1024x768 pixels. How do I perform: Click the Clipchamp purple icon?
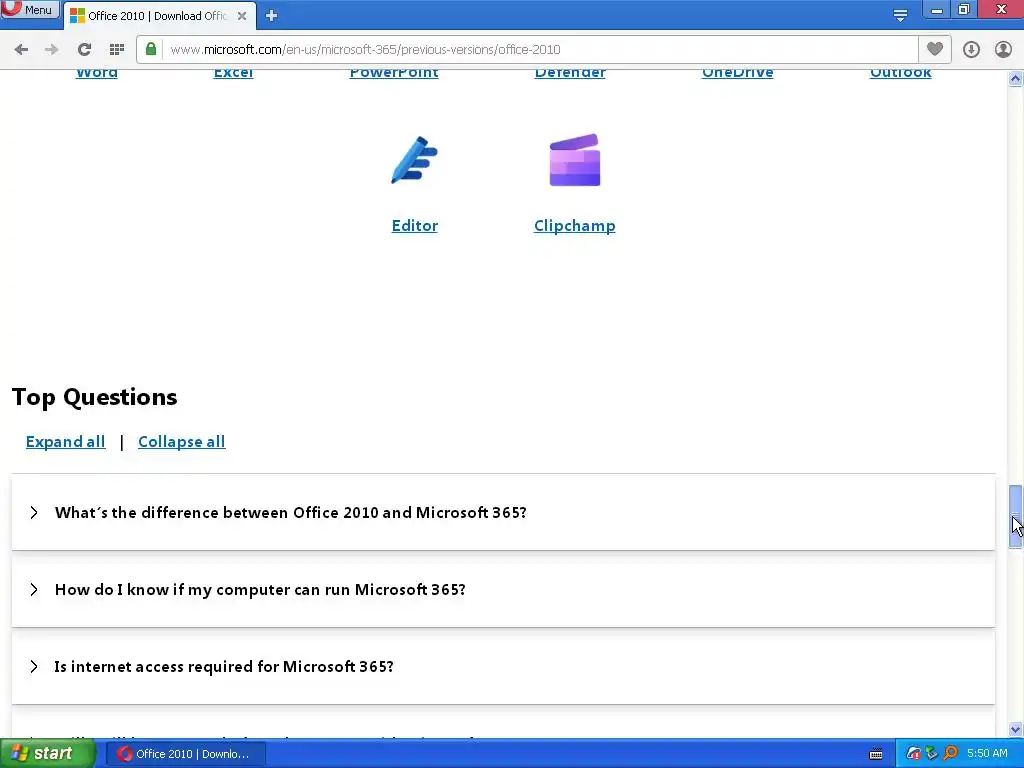coord(575,161)
